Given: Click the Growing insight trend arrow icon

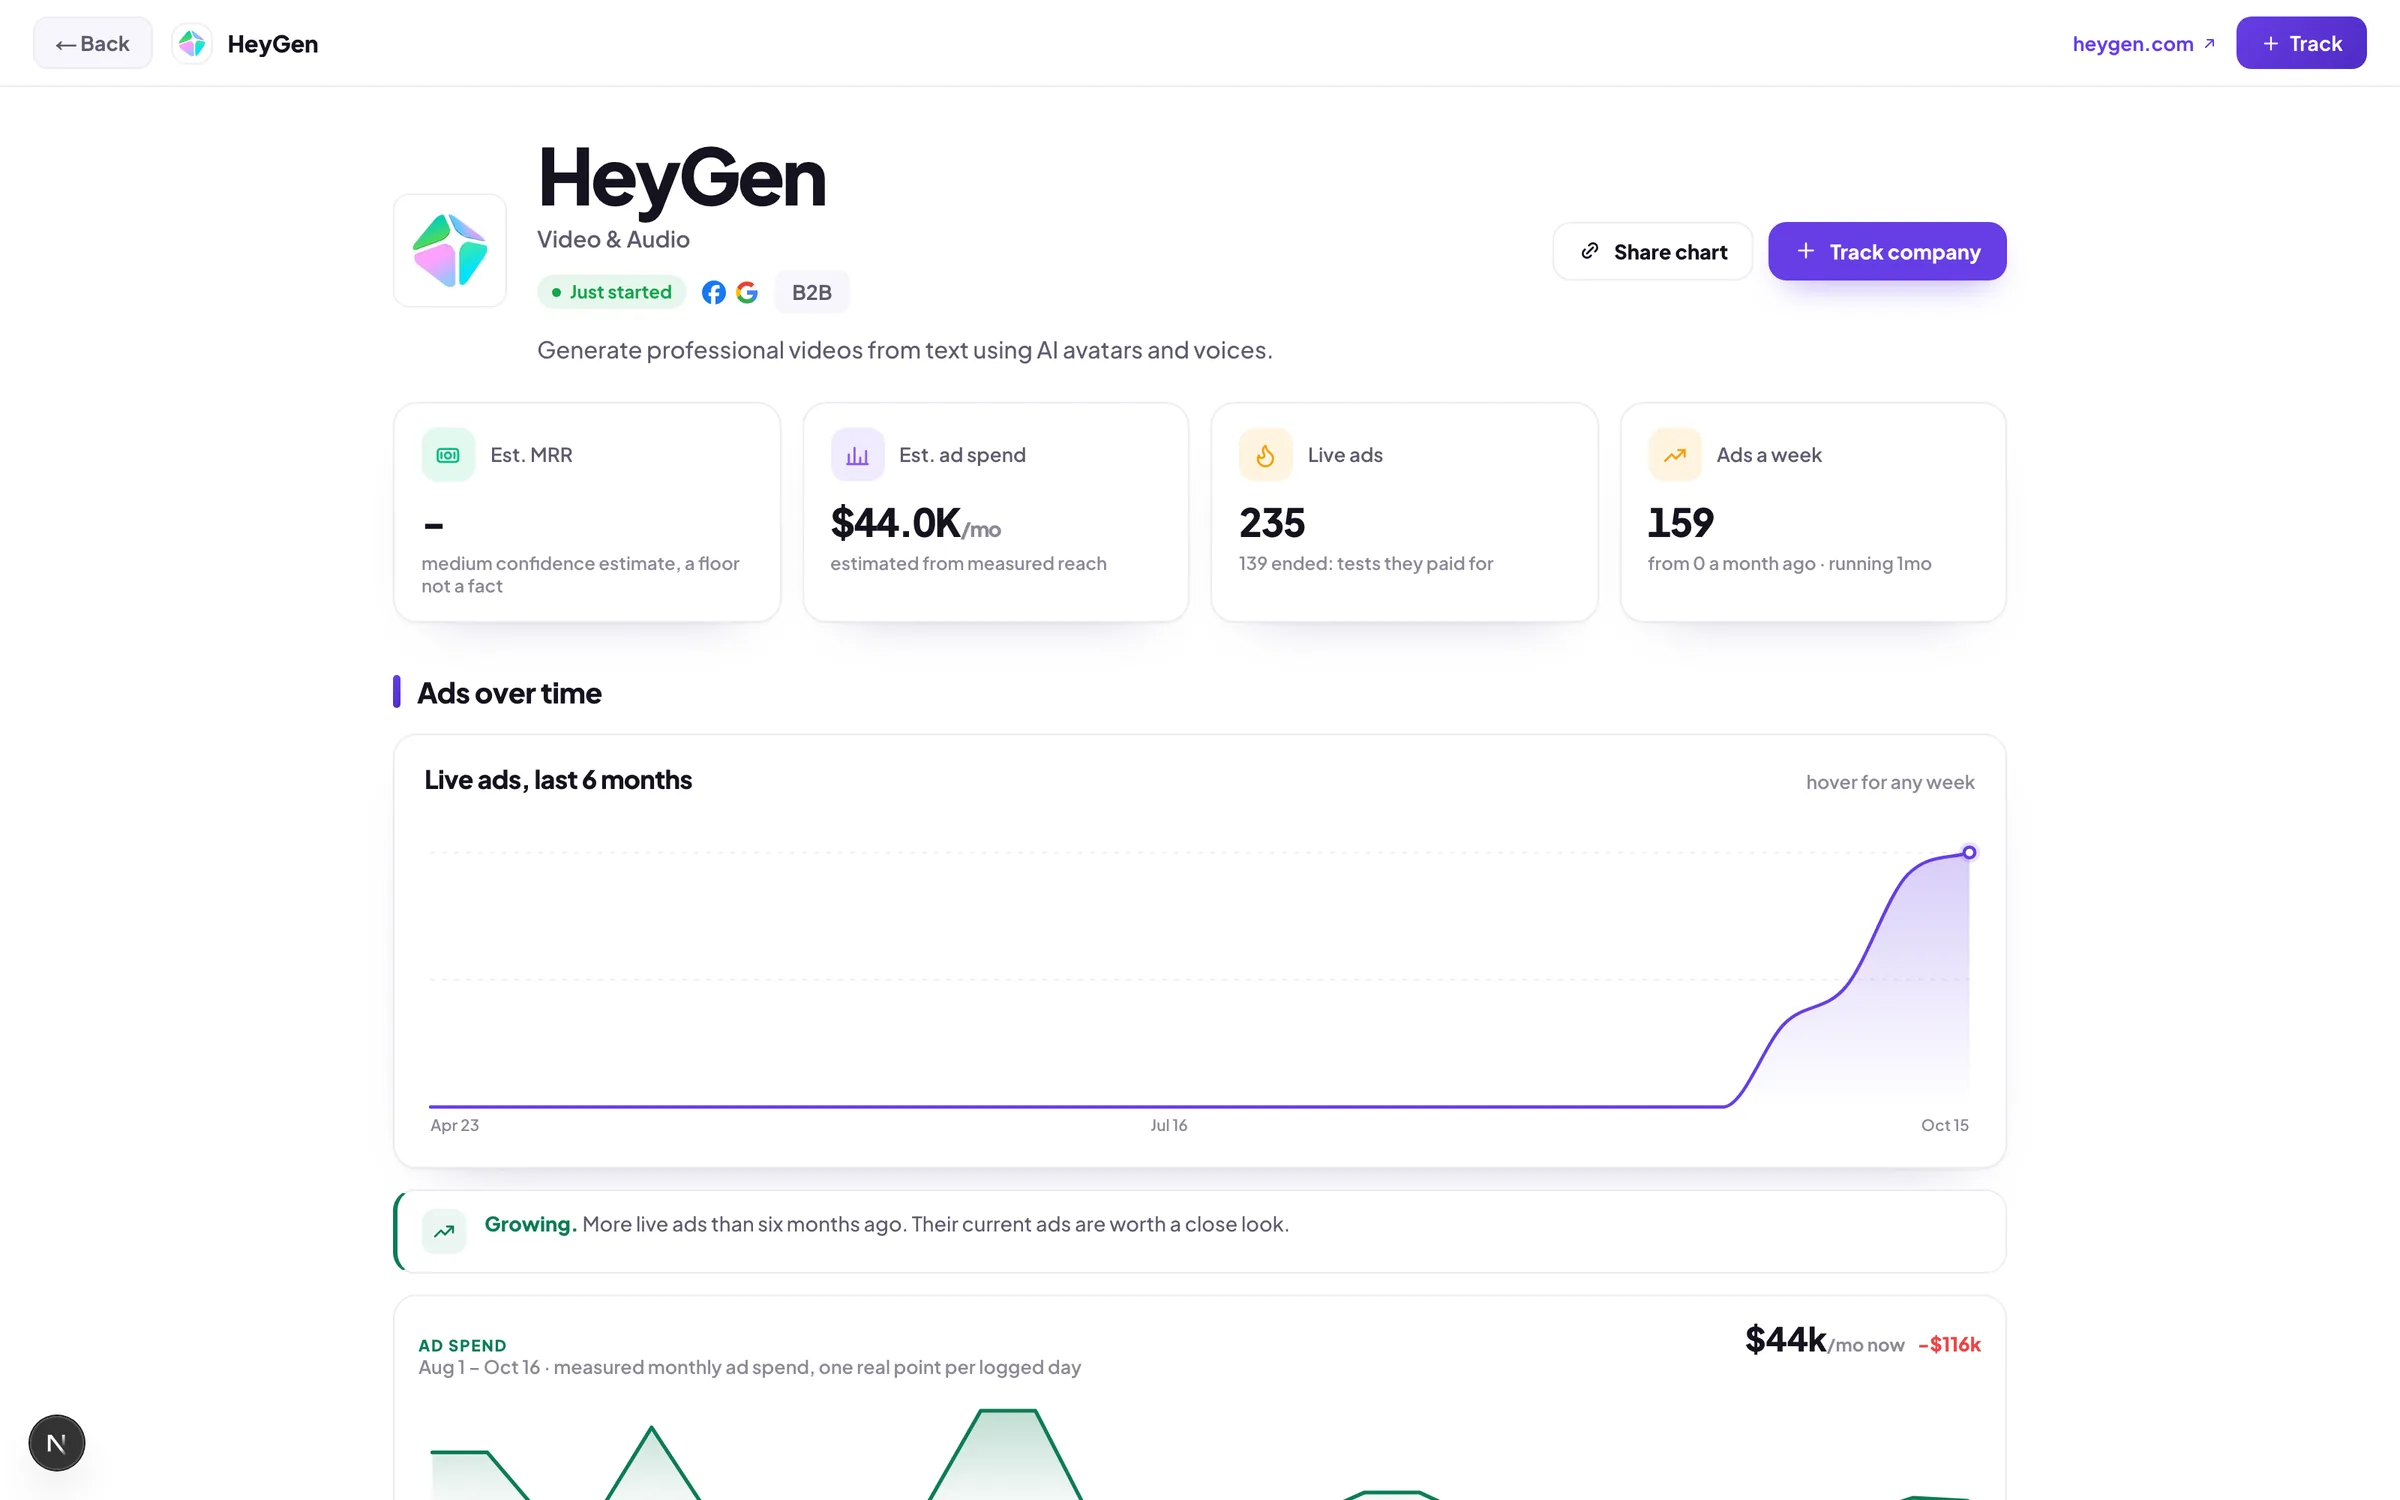Looking at the screenshot, I should 444,1231.
